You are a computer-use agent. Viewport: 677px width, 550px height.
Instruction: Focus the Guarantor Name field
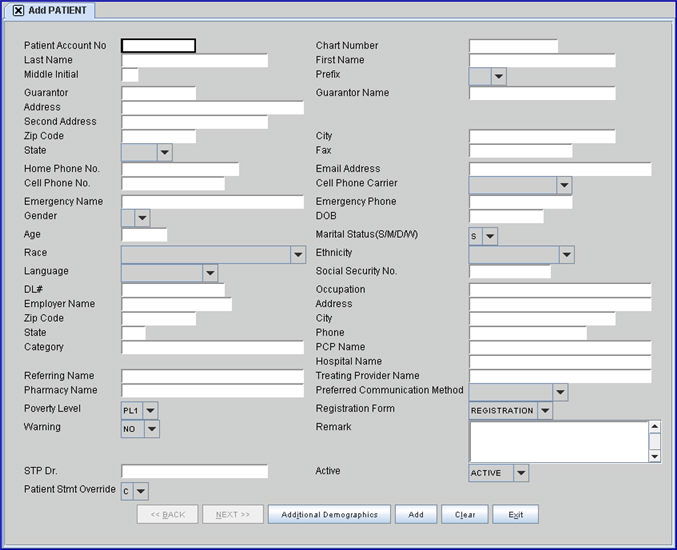coord(542,93)
